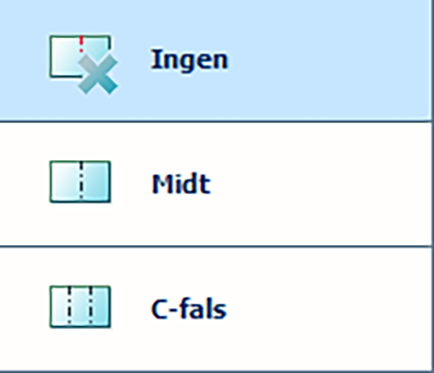
Task: Pick the C-fals fold option row
Action: point(216,309)
